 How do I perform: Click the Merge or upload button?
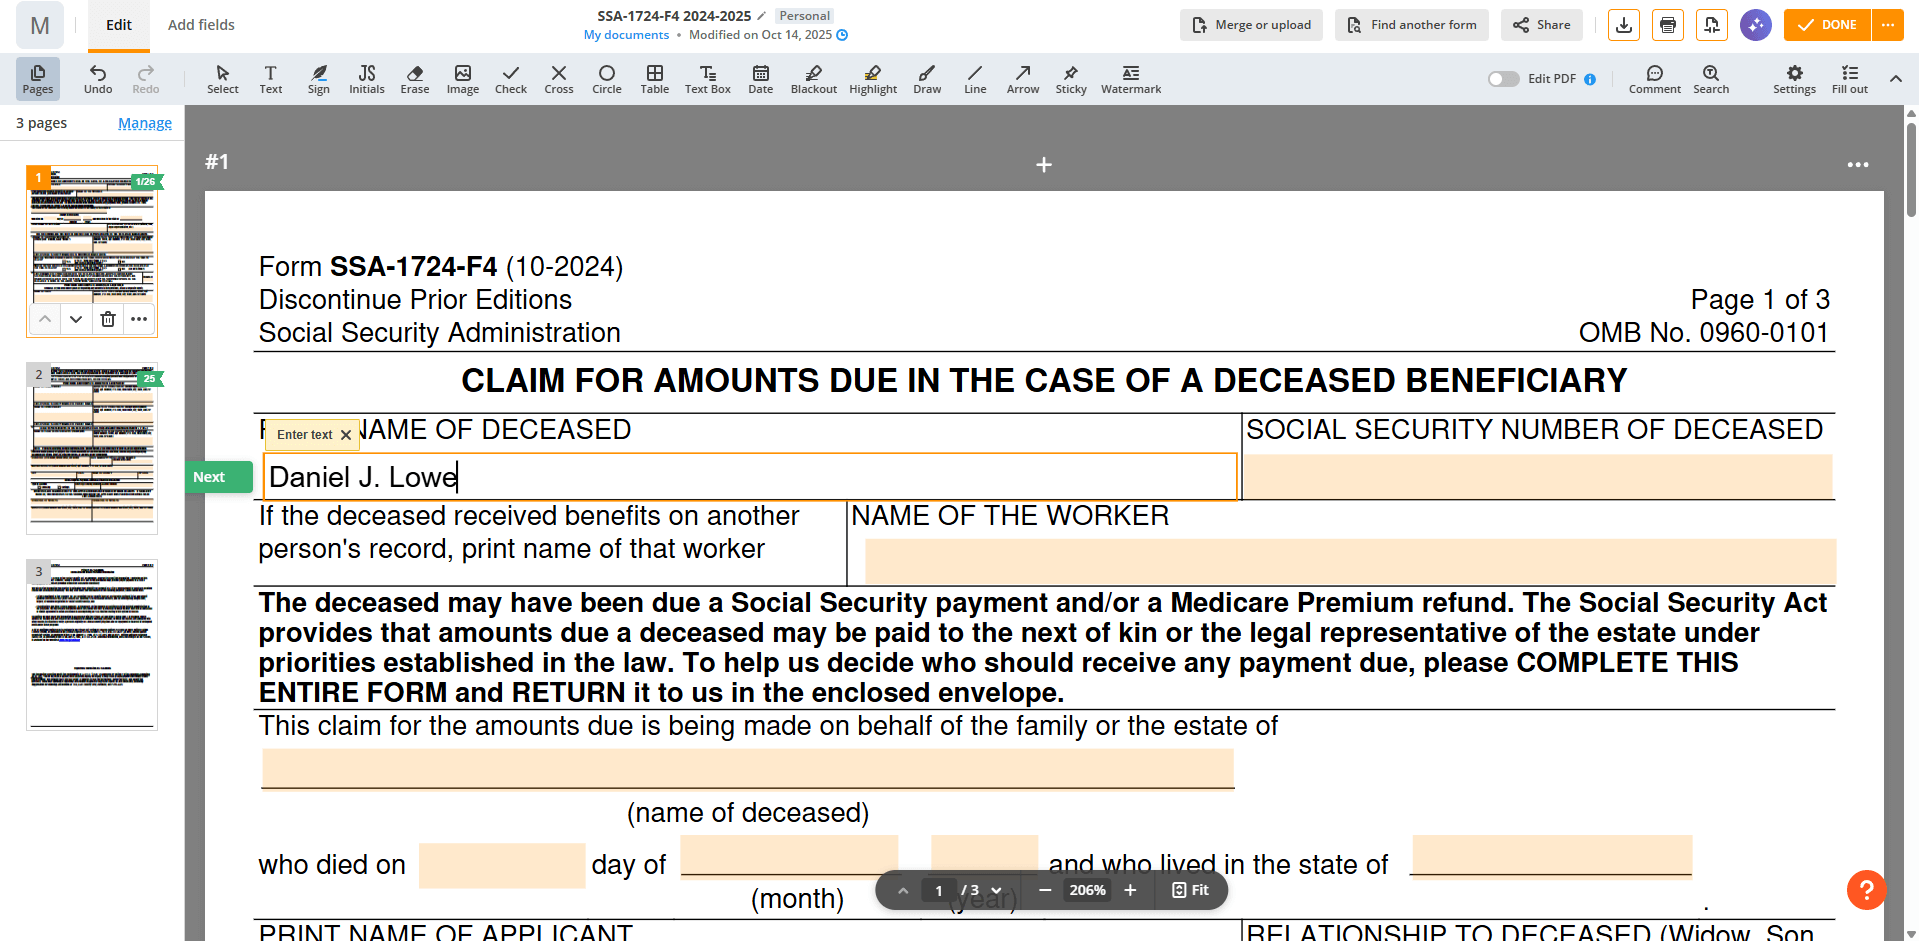click(x=1251, y=25)
